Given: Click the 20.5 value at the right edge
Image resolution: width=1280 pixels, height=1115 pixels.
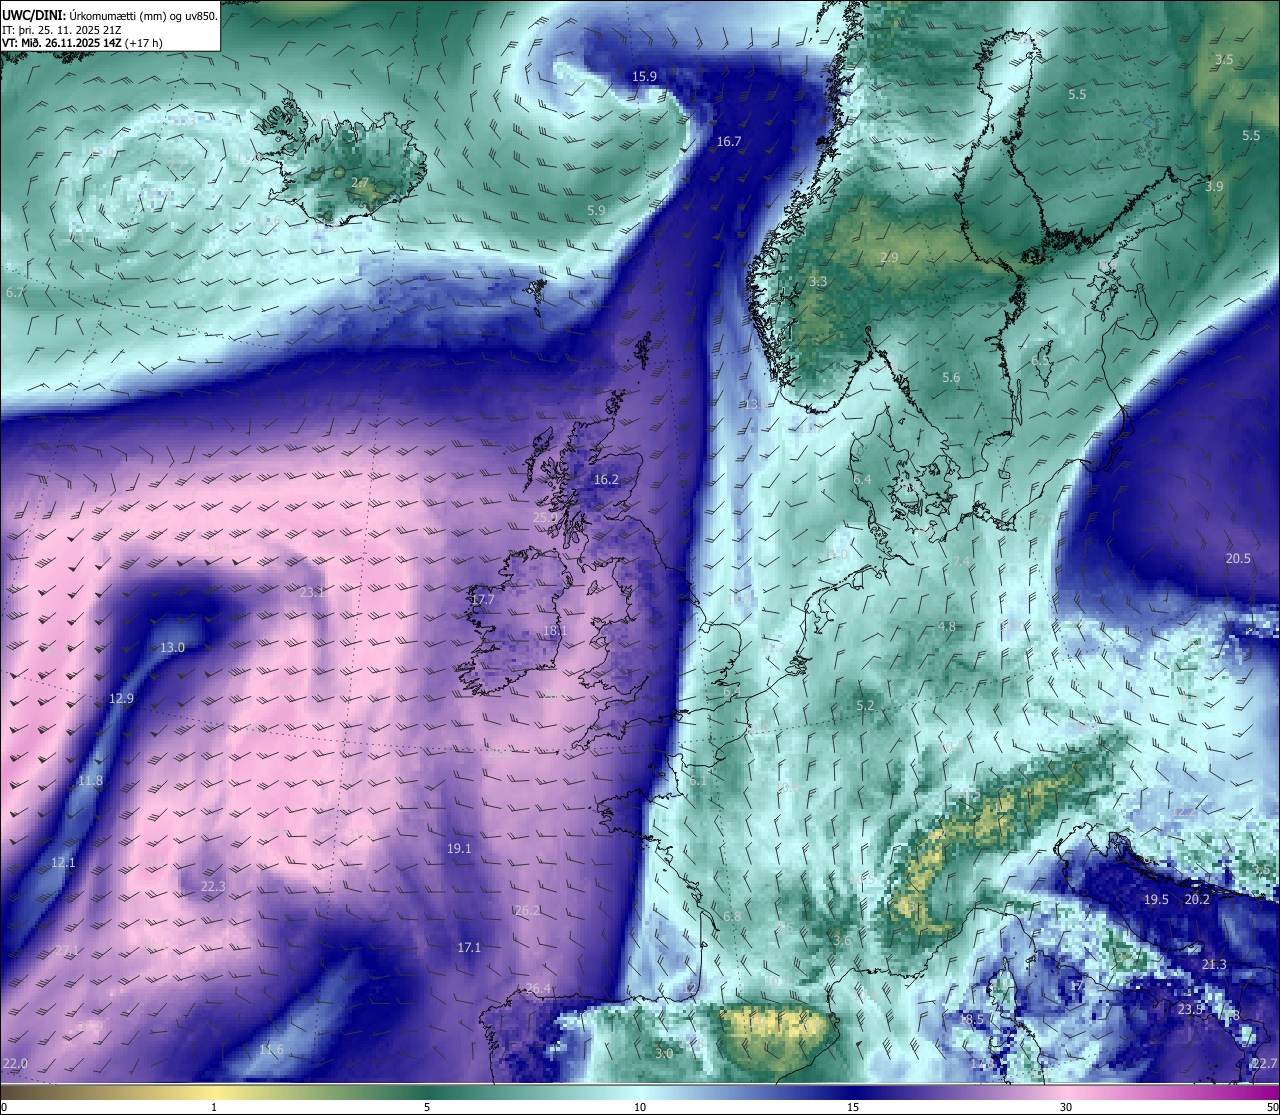Looking at the screenshot, I should 1238,559.
